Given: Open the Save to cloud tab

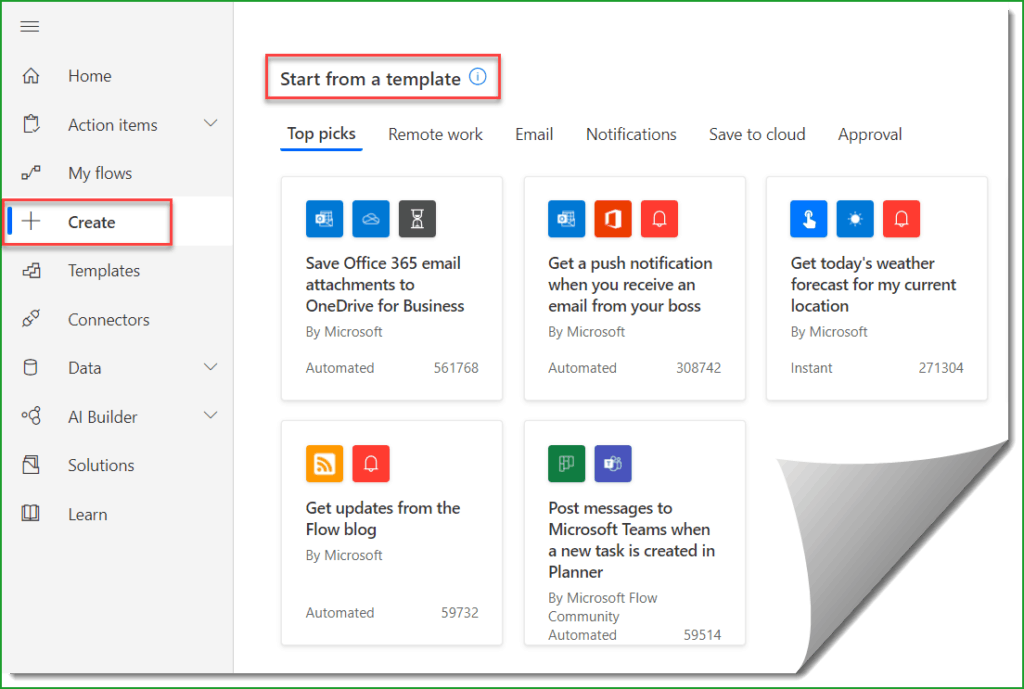Looking at the screenshot, I should click(x=757, y=134).
